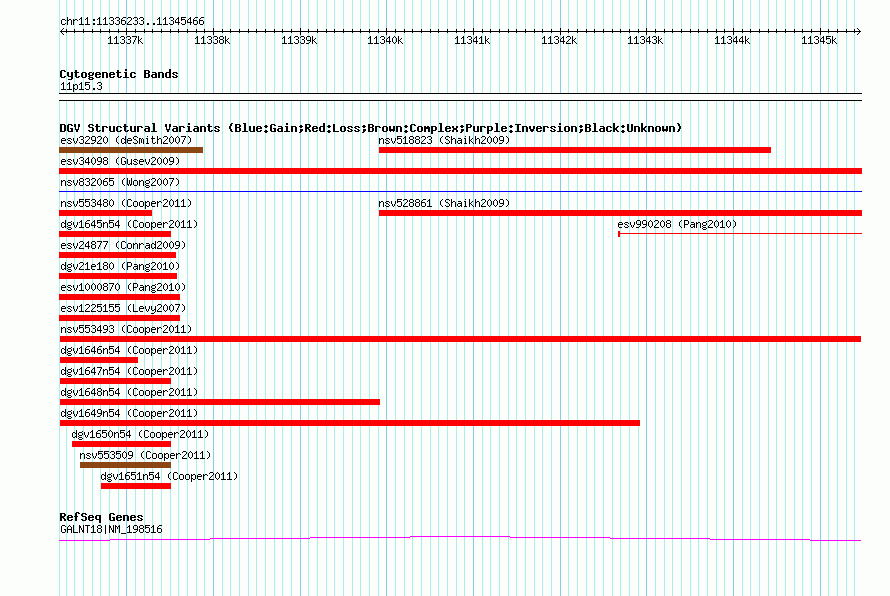Click the right arrow end of ruler
890x596 pixels.
click(x=859, y=31)
